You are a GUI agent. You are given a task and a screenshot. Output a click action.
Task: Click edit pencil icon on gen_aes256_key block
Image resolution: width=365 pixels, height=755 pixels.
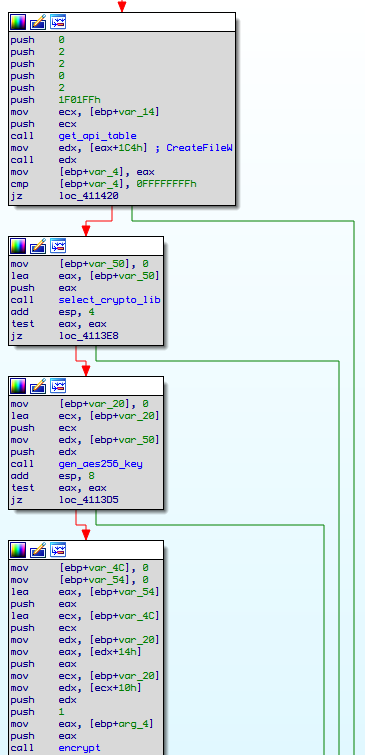pos(38,386)
